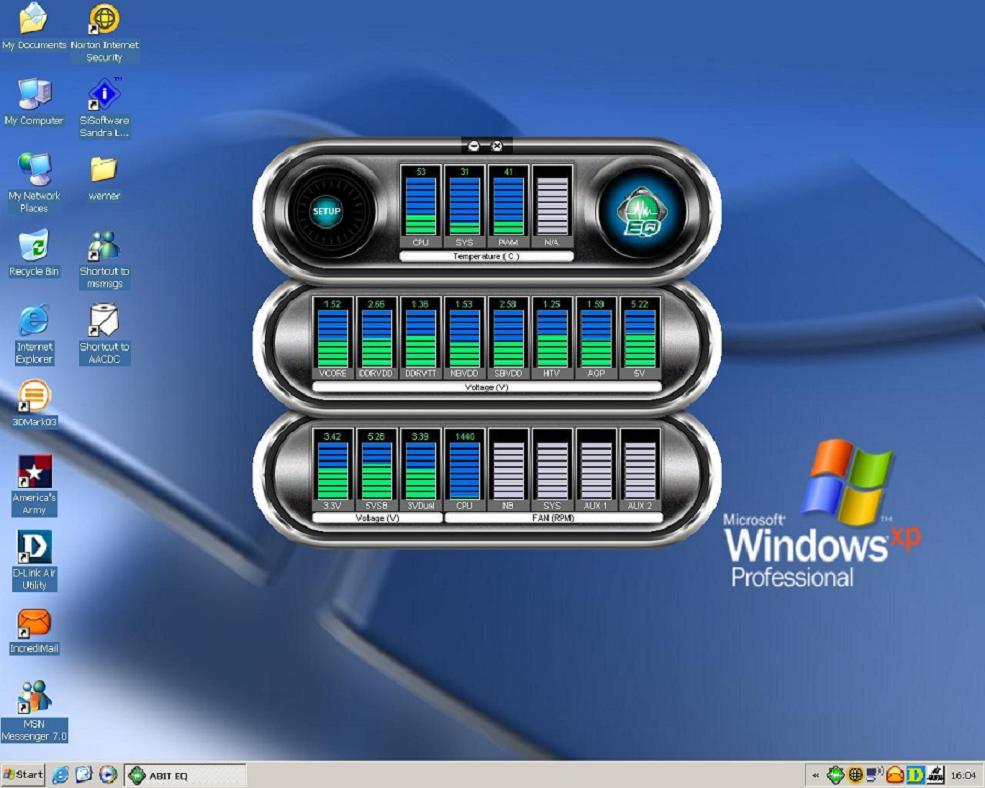Click the inactive AUX 1 fan gauge

pos(596,470)
